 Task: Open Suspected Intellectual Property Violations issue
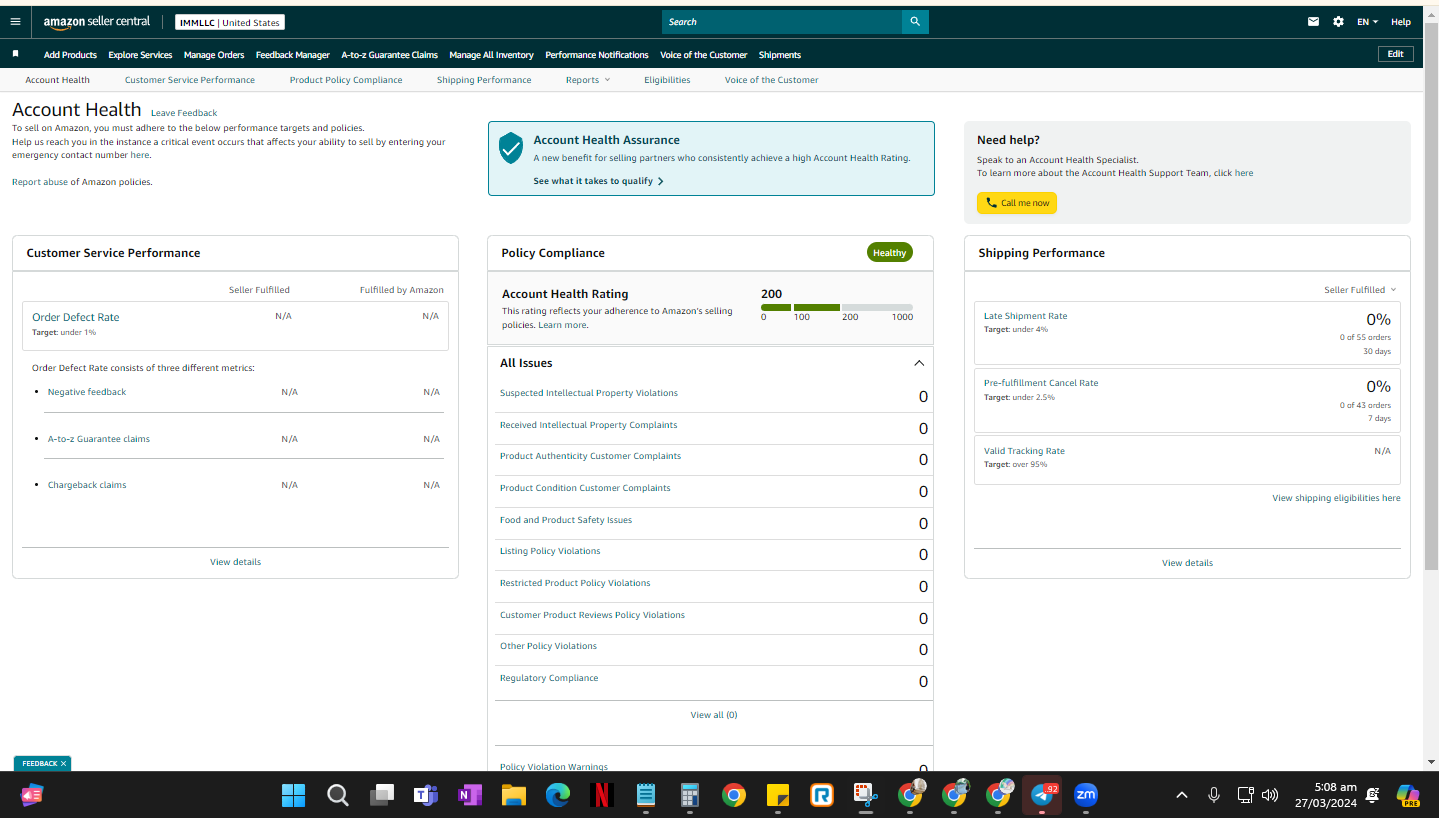[589, 393]
